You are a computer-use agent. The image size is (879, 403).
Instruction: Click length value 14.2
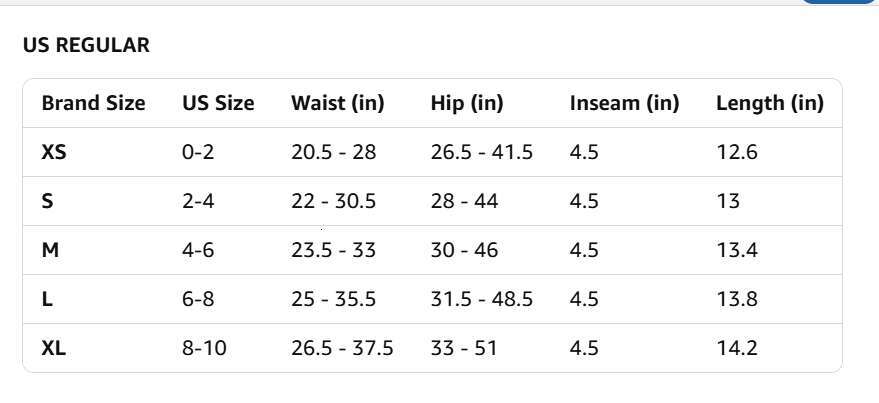point(737,348)
